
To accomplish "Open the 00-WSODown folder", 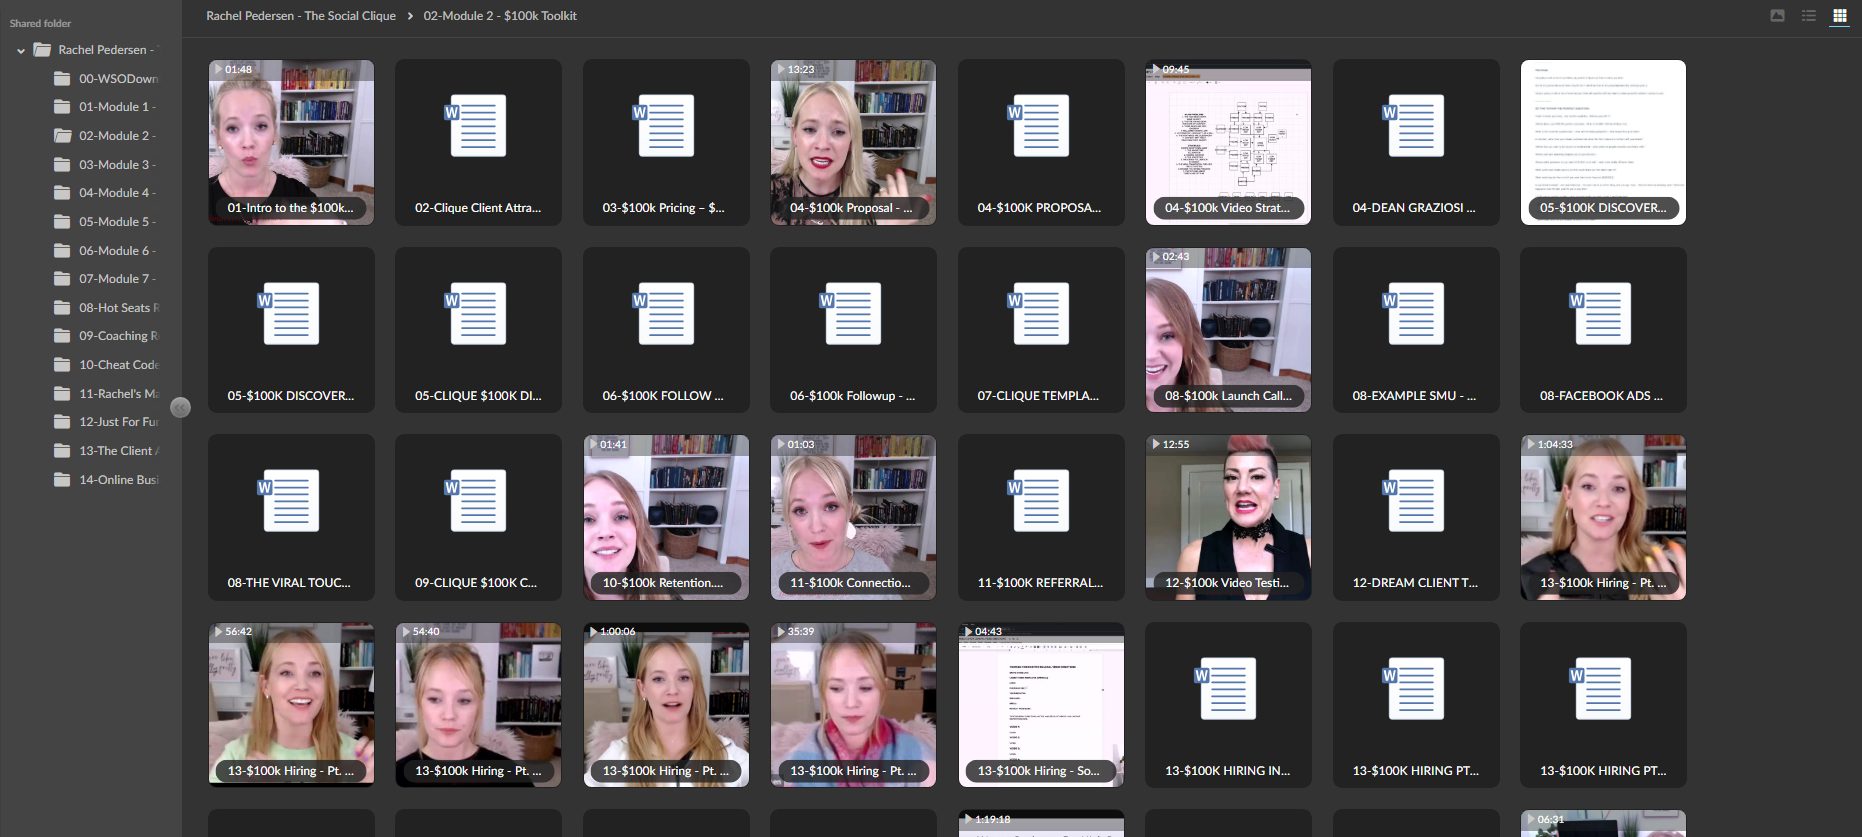I will pos(106,78).
